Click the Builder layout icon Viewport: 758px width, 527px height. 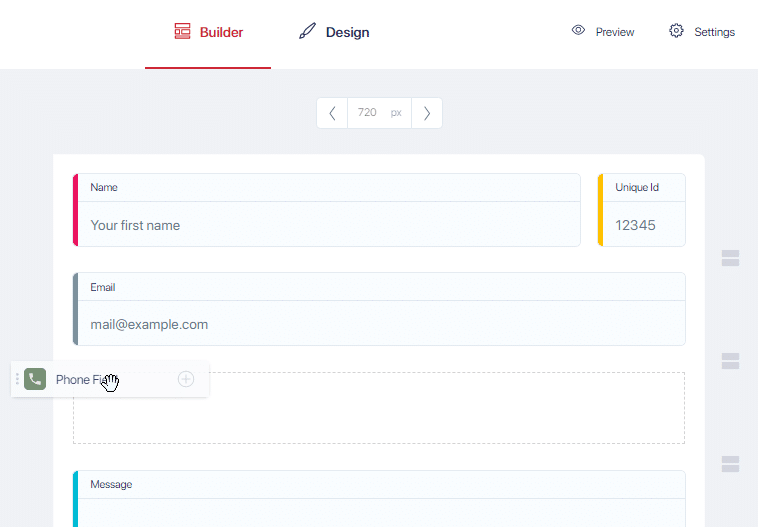(x=182, y=31)
